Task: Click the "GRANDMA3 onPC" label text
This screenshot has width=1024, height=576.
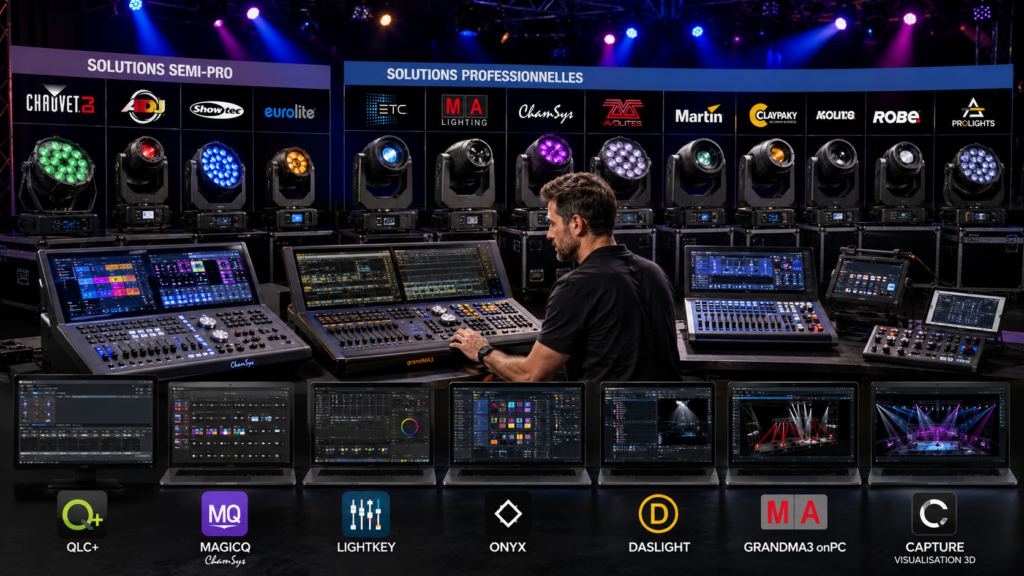Action: pyautogui.click(x=795, y=547)
